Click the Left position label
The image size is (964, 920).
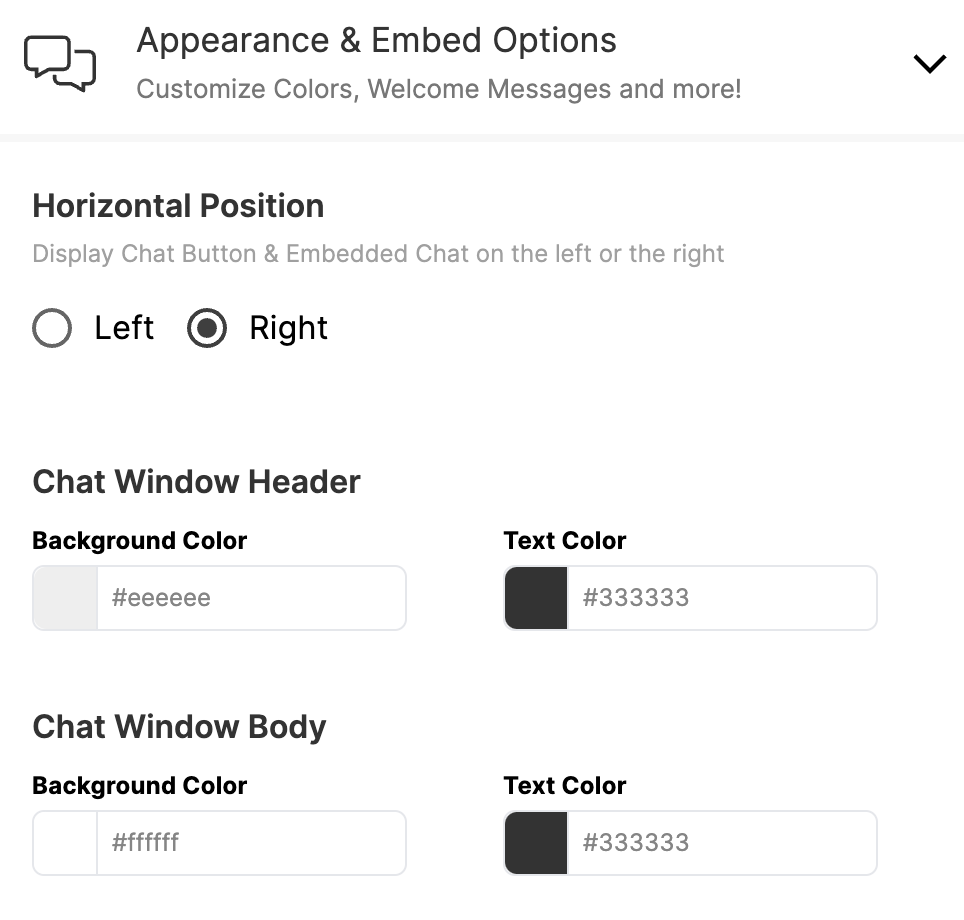click(x=124, y=327)
